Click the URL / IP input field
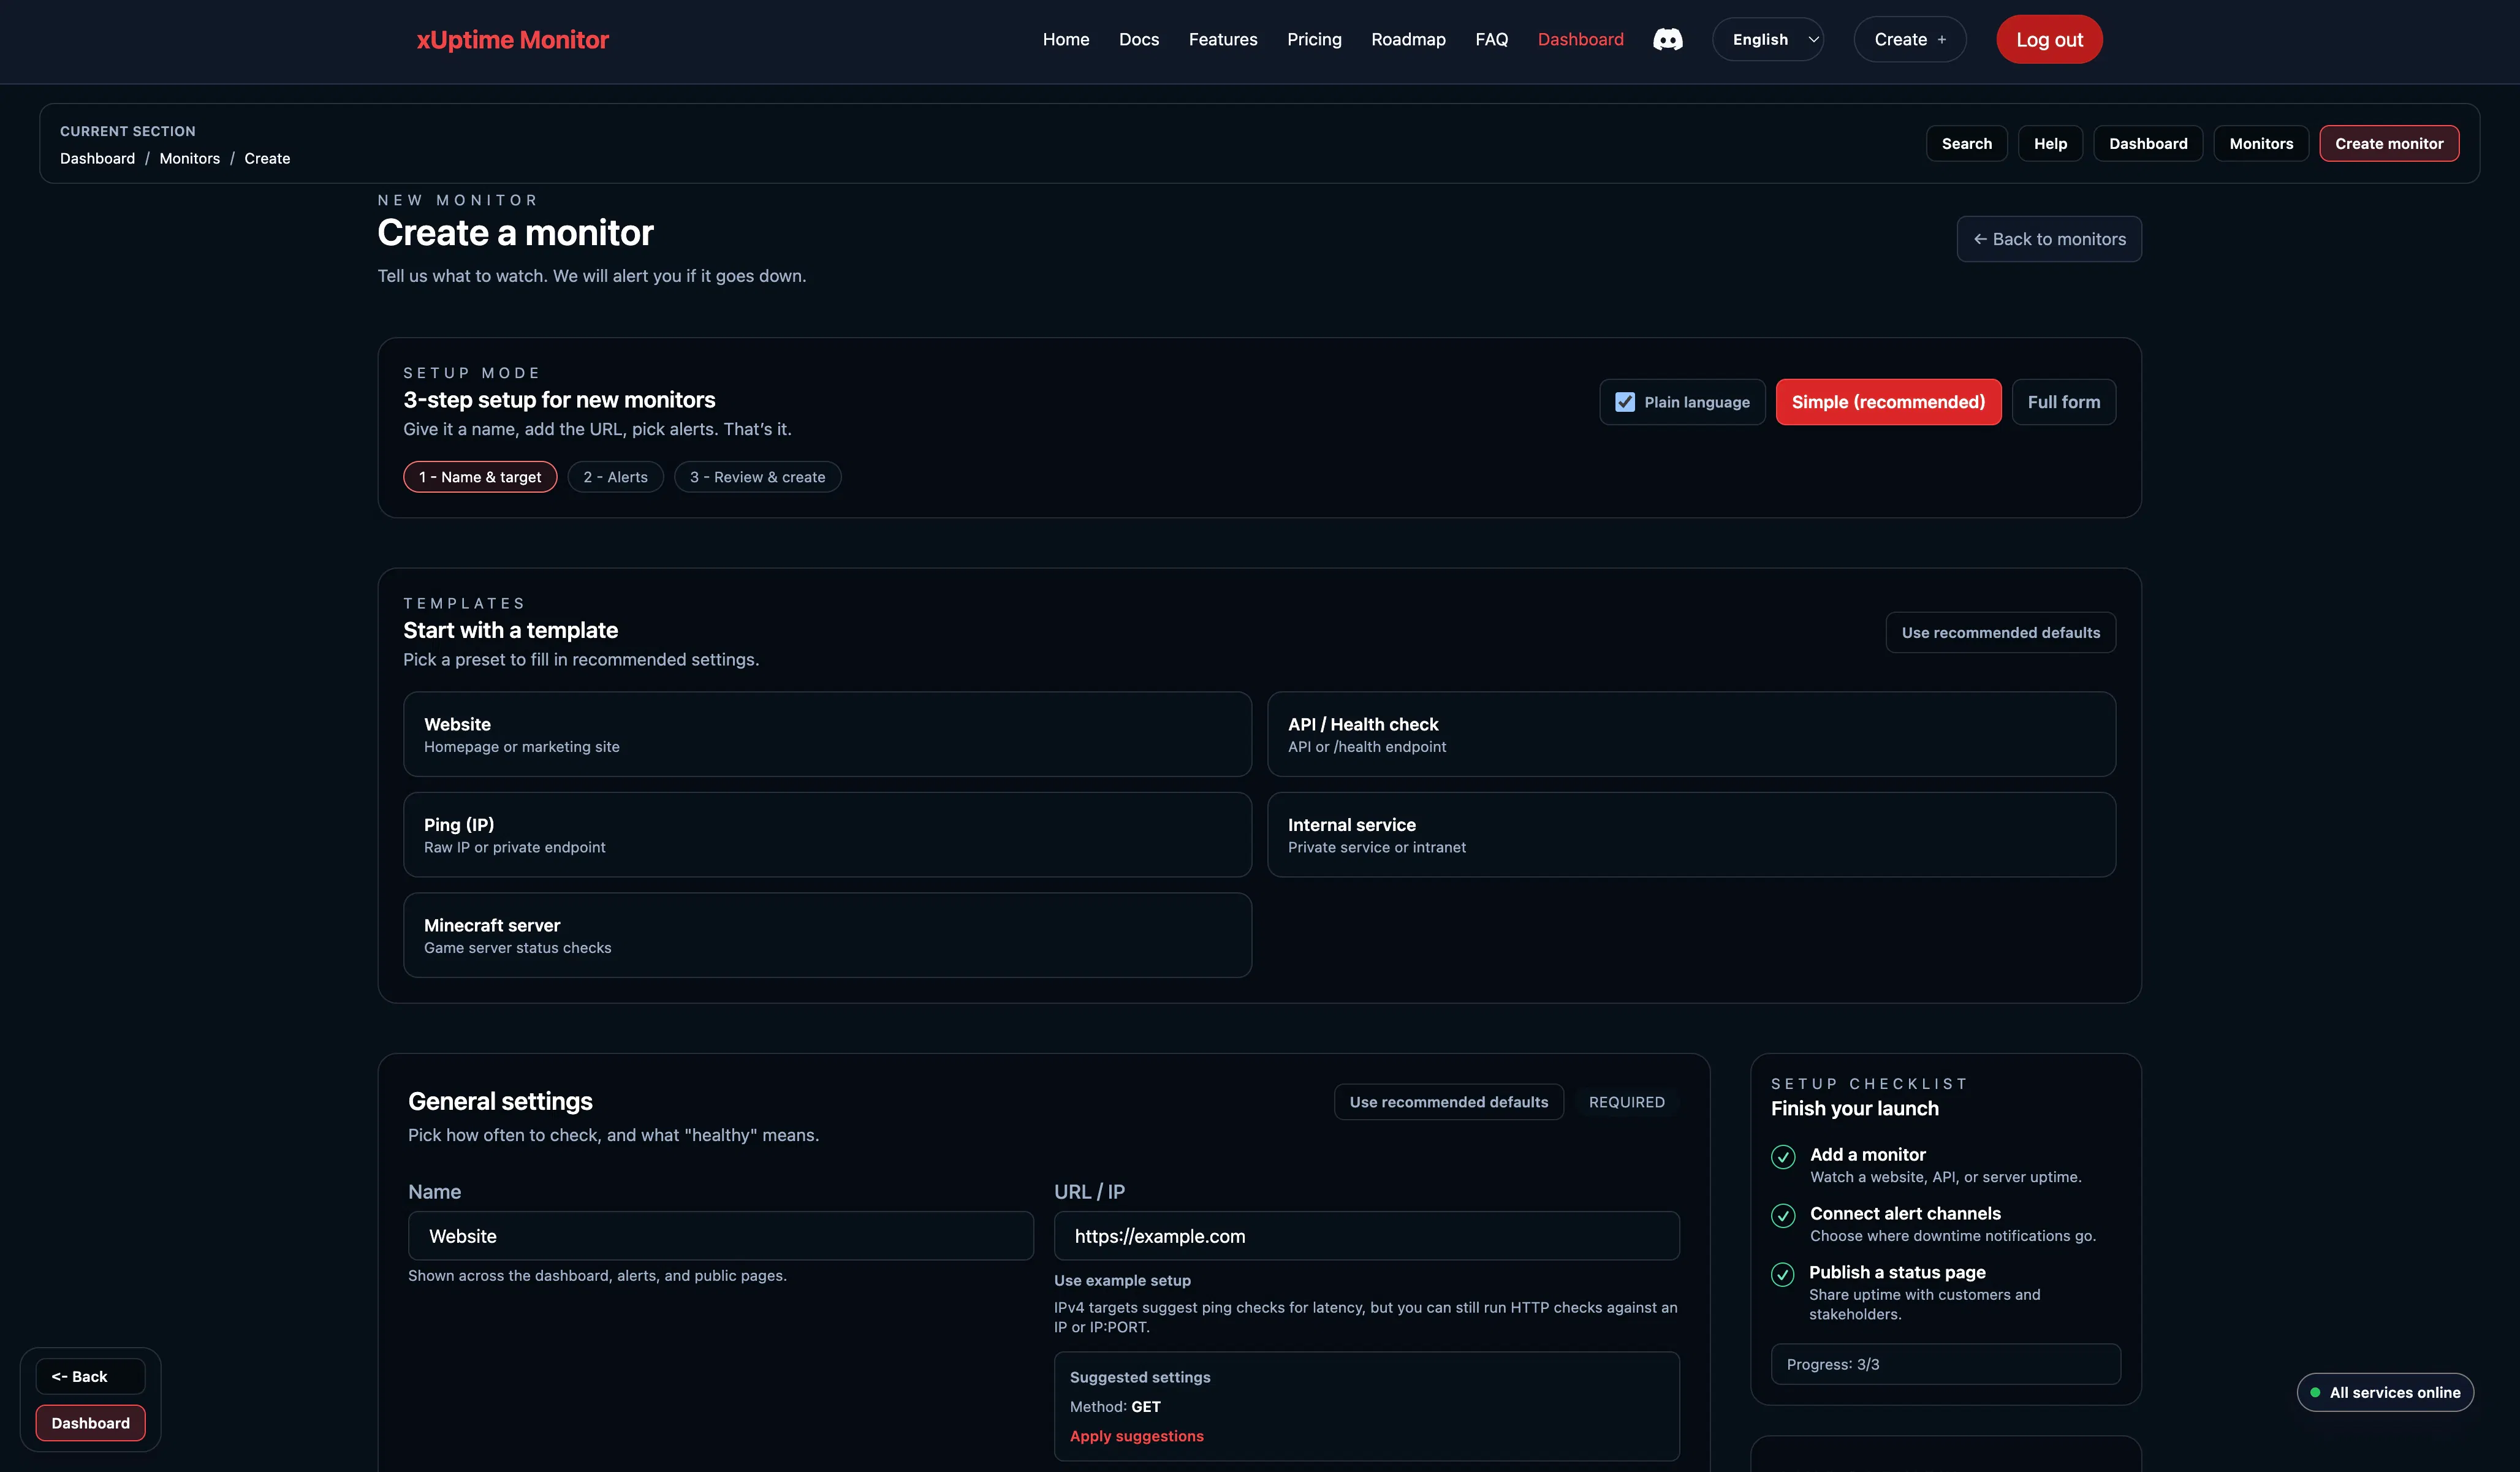 tap(1366, 1236)
